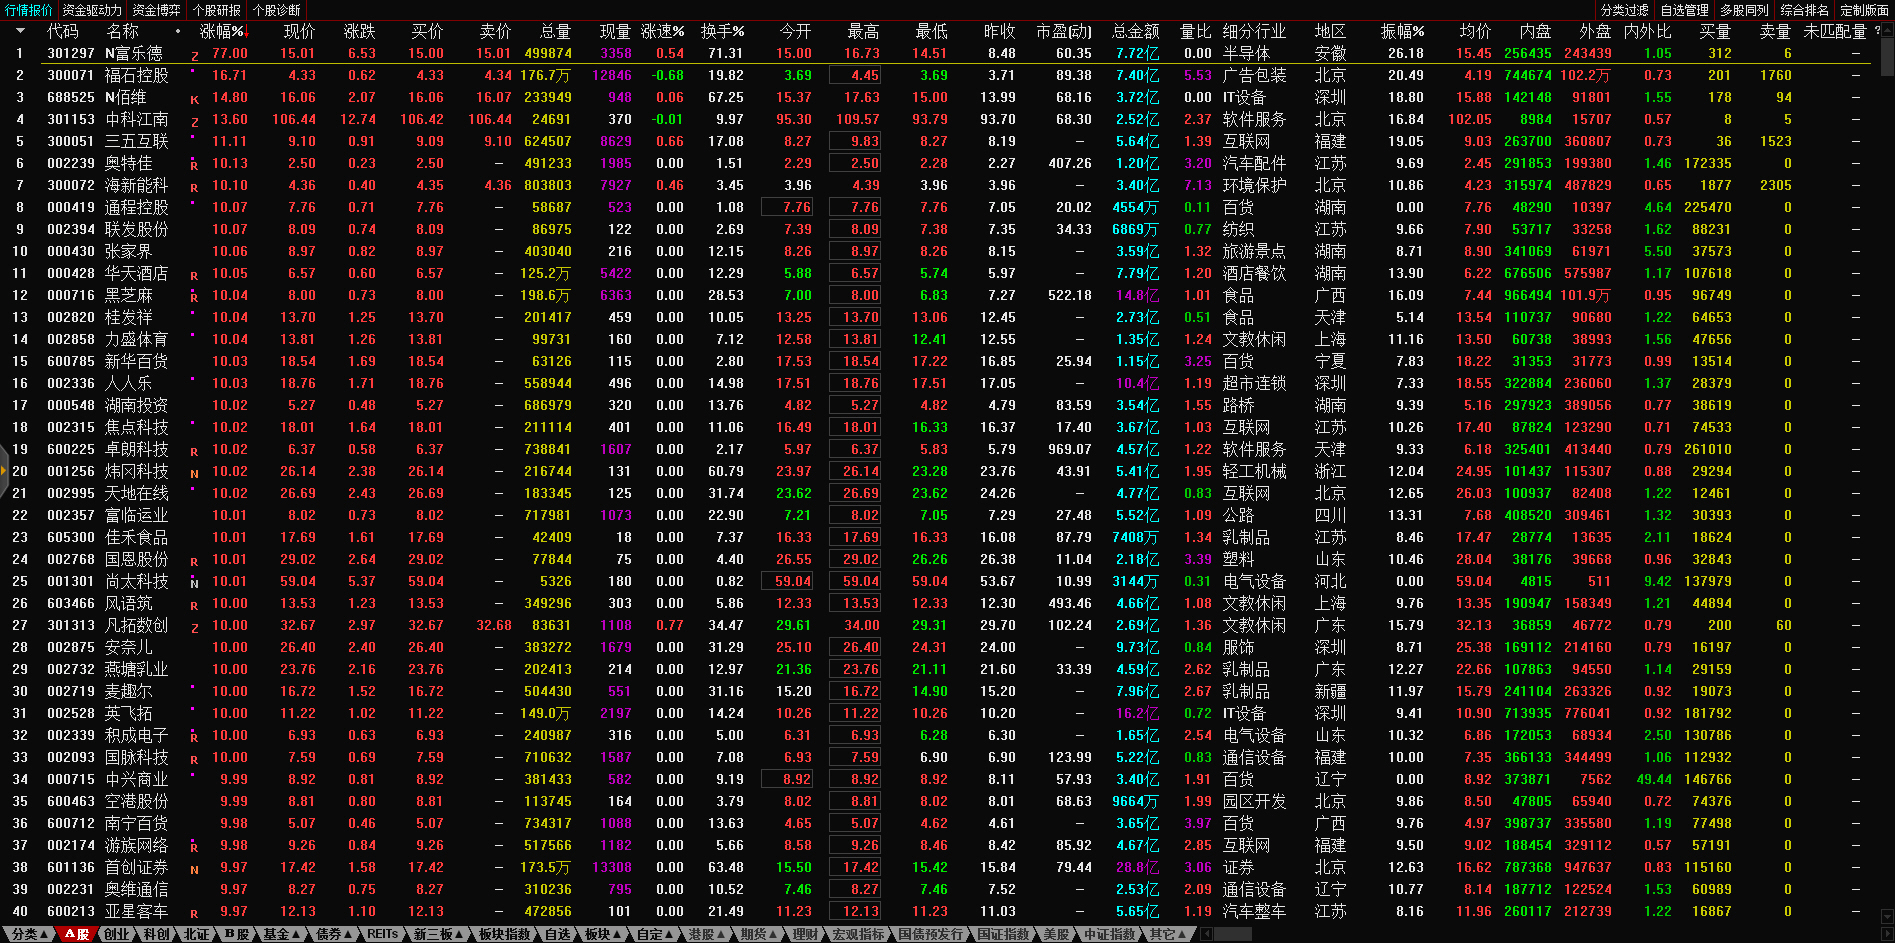Sort by the 涨幅% column header

click(x=222, y=31)
